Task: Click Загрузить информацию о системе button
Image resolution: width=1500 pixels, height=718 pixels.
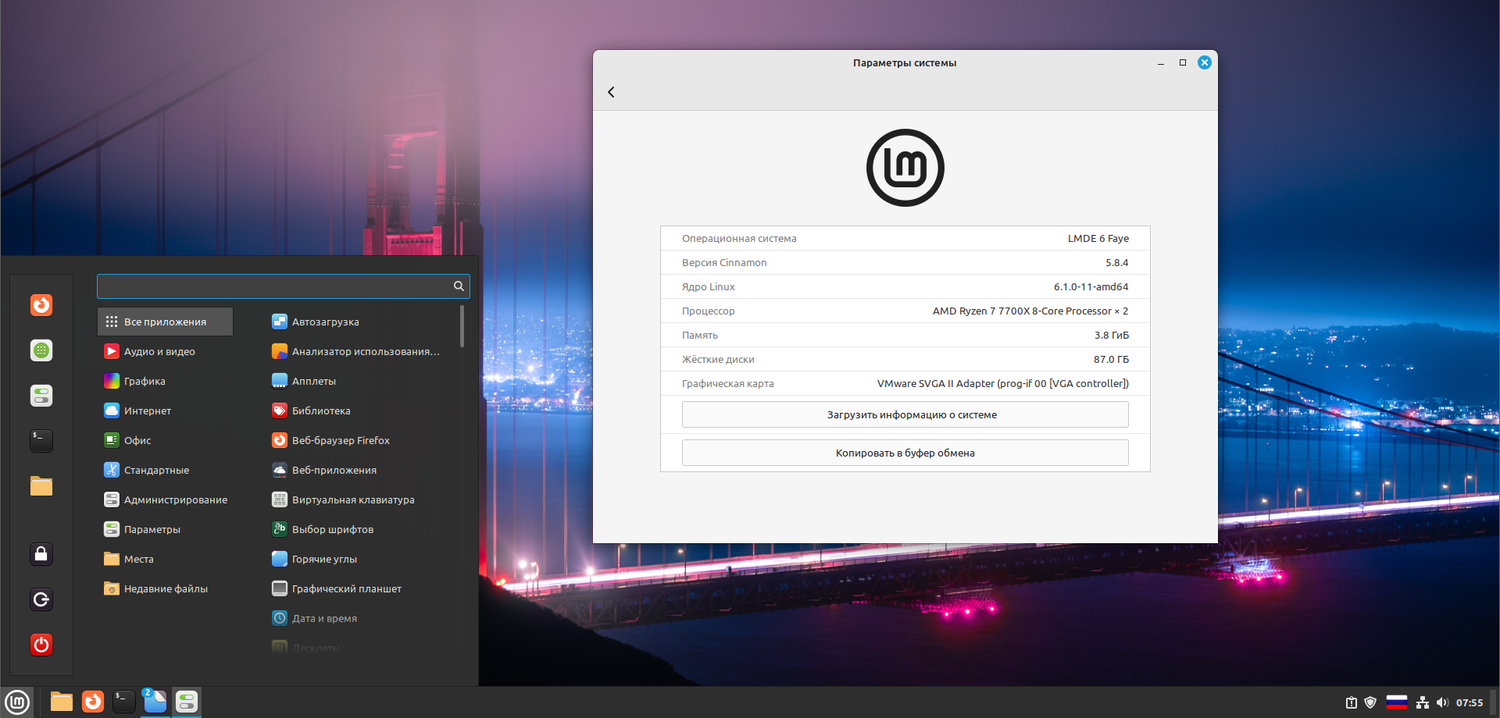Action: 905,414
